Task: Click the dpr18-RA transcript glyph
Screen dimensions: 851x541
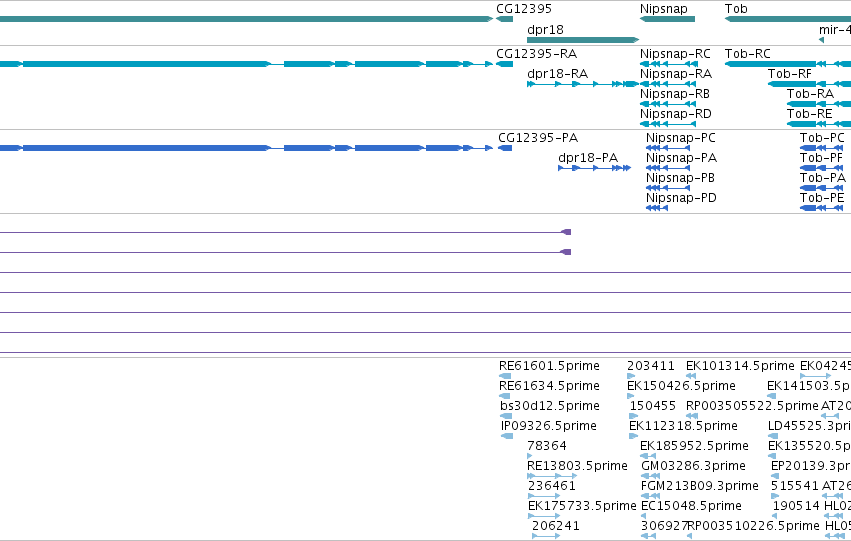Action: (583, 84)
